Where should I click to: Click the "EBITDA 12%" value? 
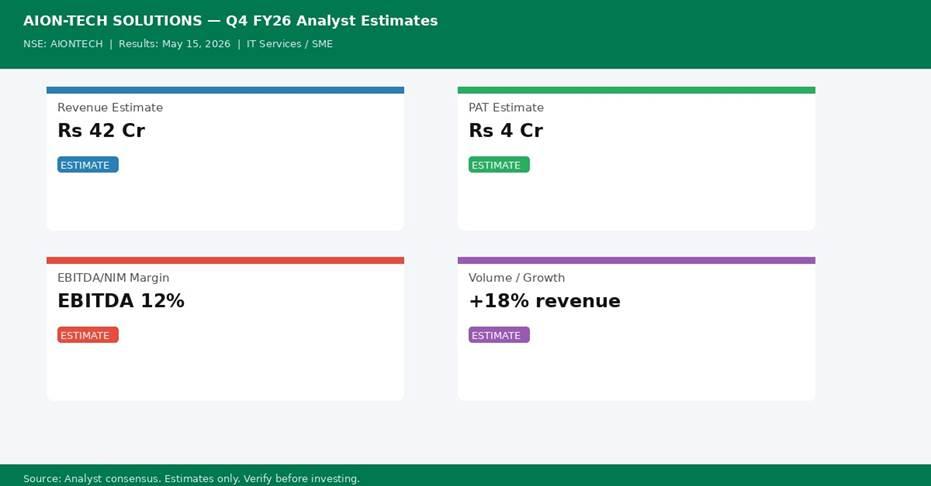pos(121,301)
